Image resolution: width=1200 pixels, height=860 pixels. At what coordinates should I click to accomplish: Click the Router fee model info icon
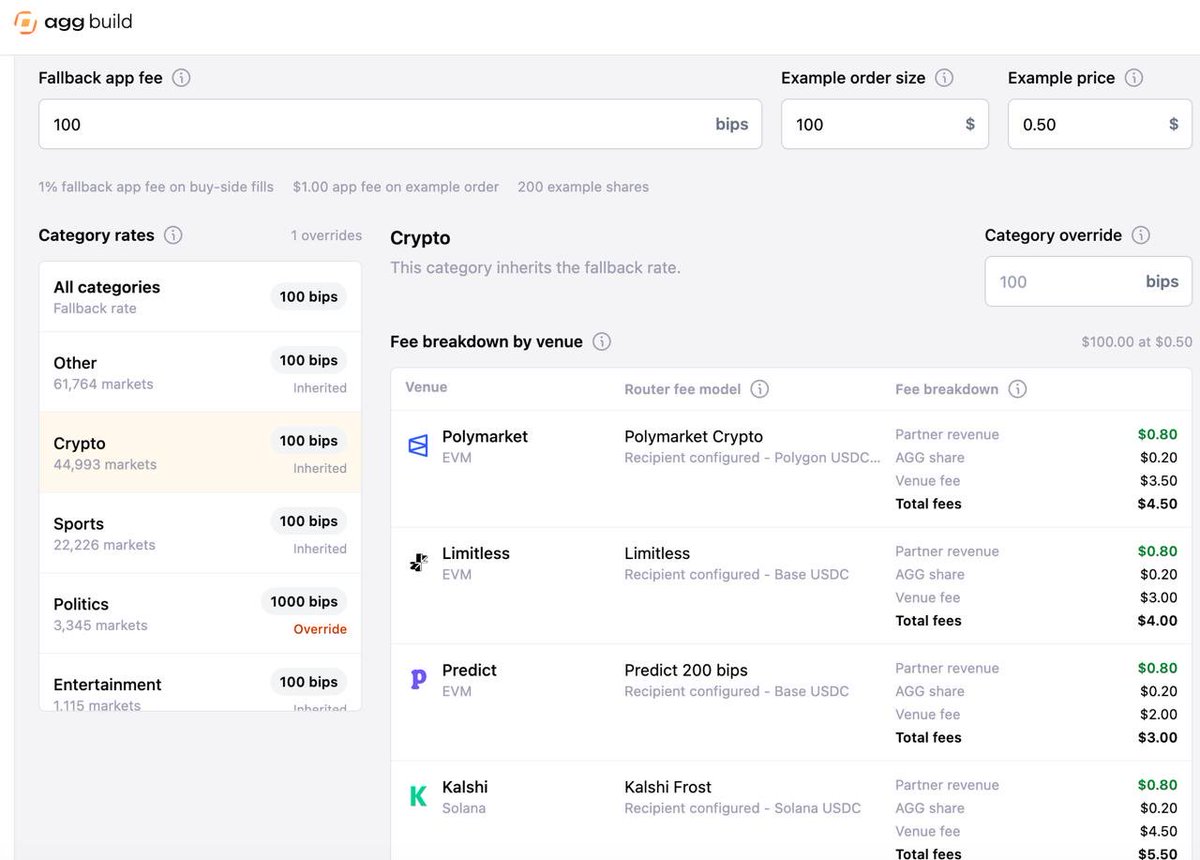(x=759, y=389)
